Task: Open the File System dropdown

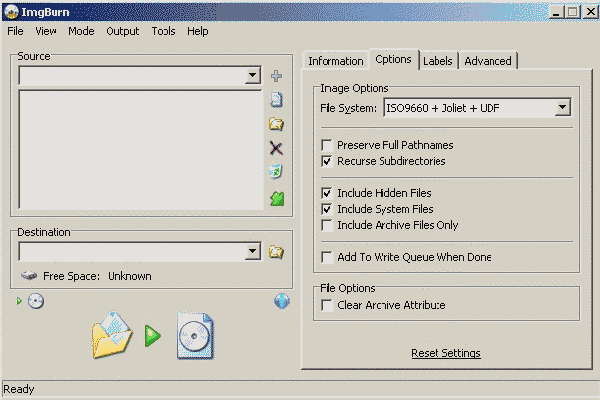Action: coord(562,107)
